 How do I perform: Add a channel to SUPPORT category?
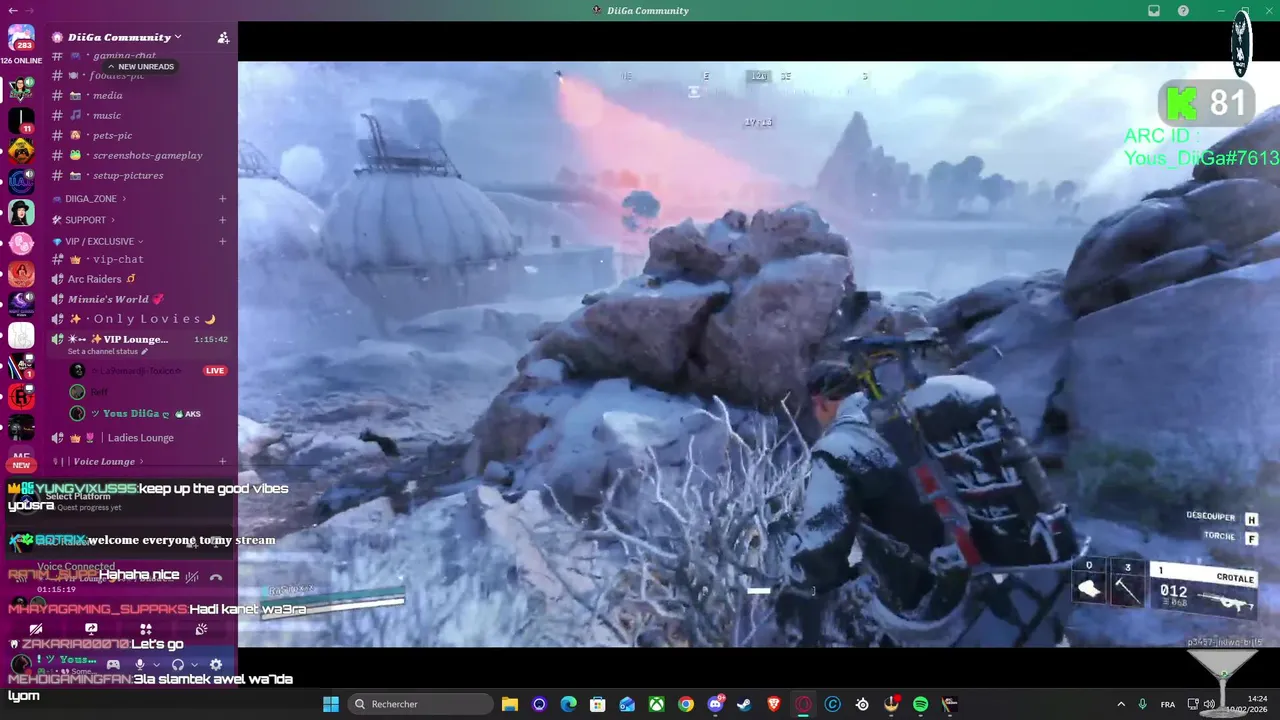tap(222, 220)
